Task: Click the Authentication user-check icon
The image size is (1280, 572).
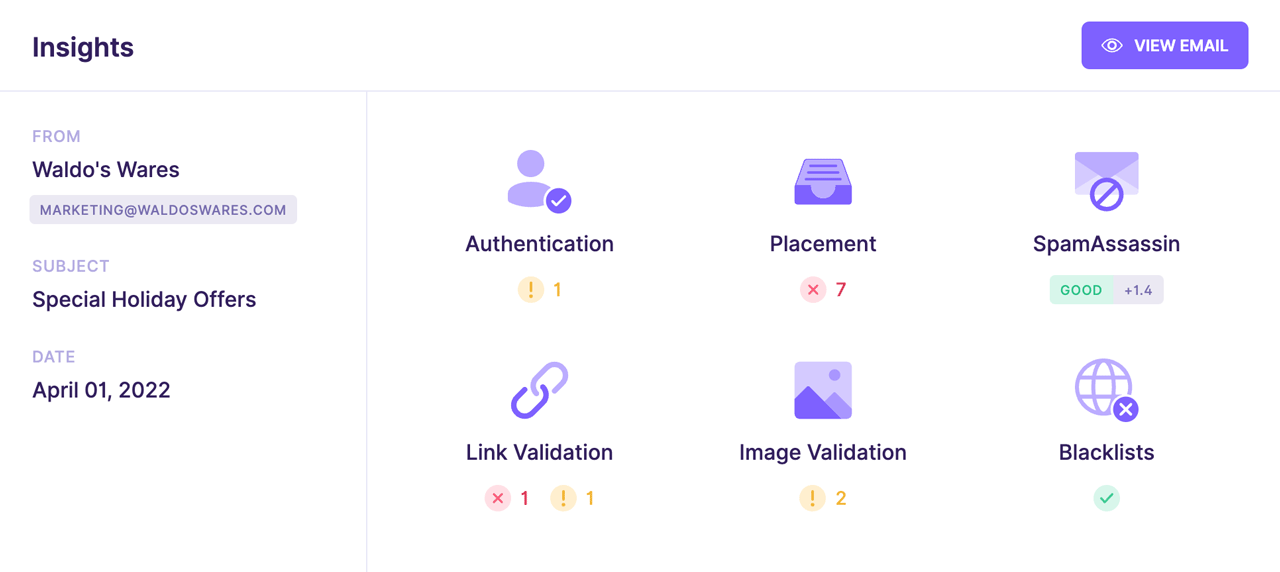Action: 539,181
